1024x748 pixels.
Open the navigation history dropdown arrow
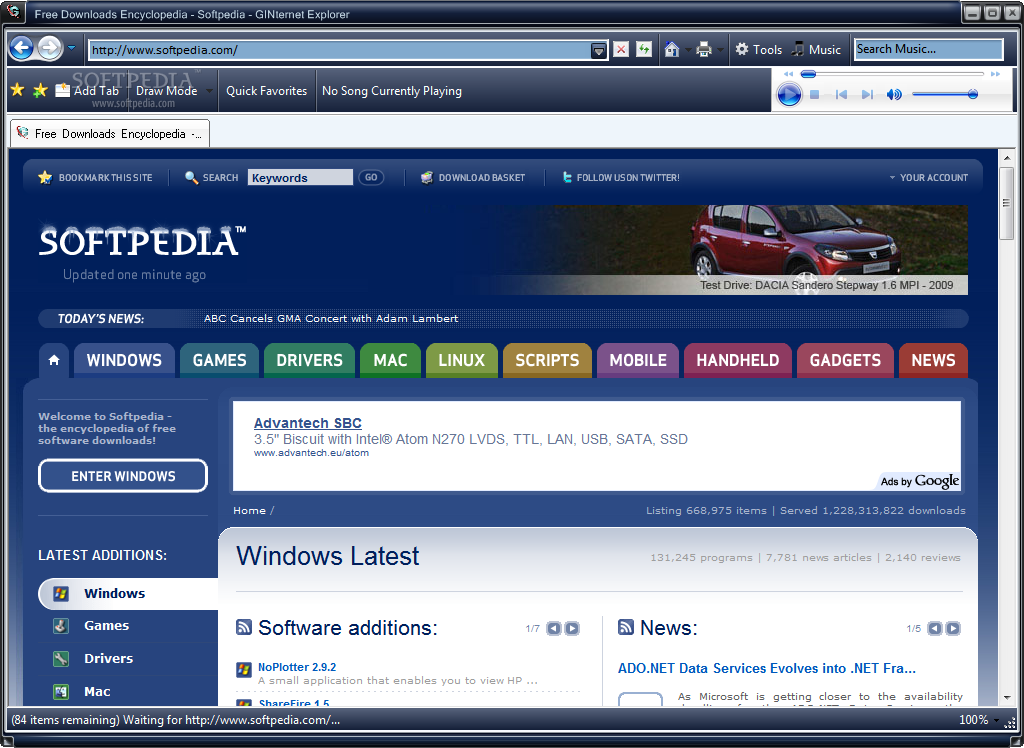(71, 48)
